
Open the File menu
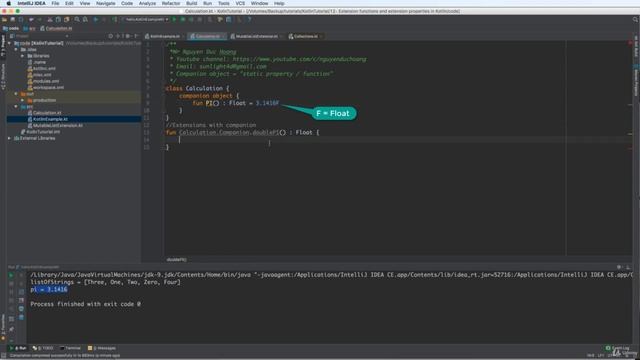point(55,3)
